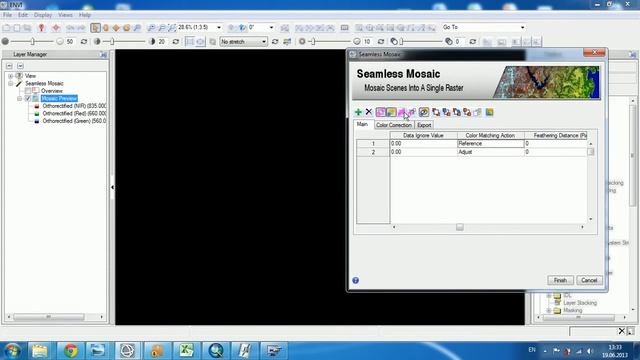640x360 pixels.
Task: Click the Zoom to Full Extent icon
Action: (172, 28)
